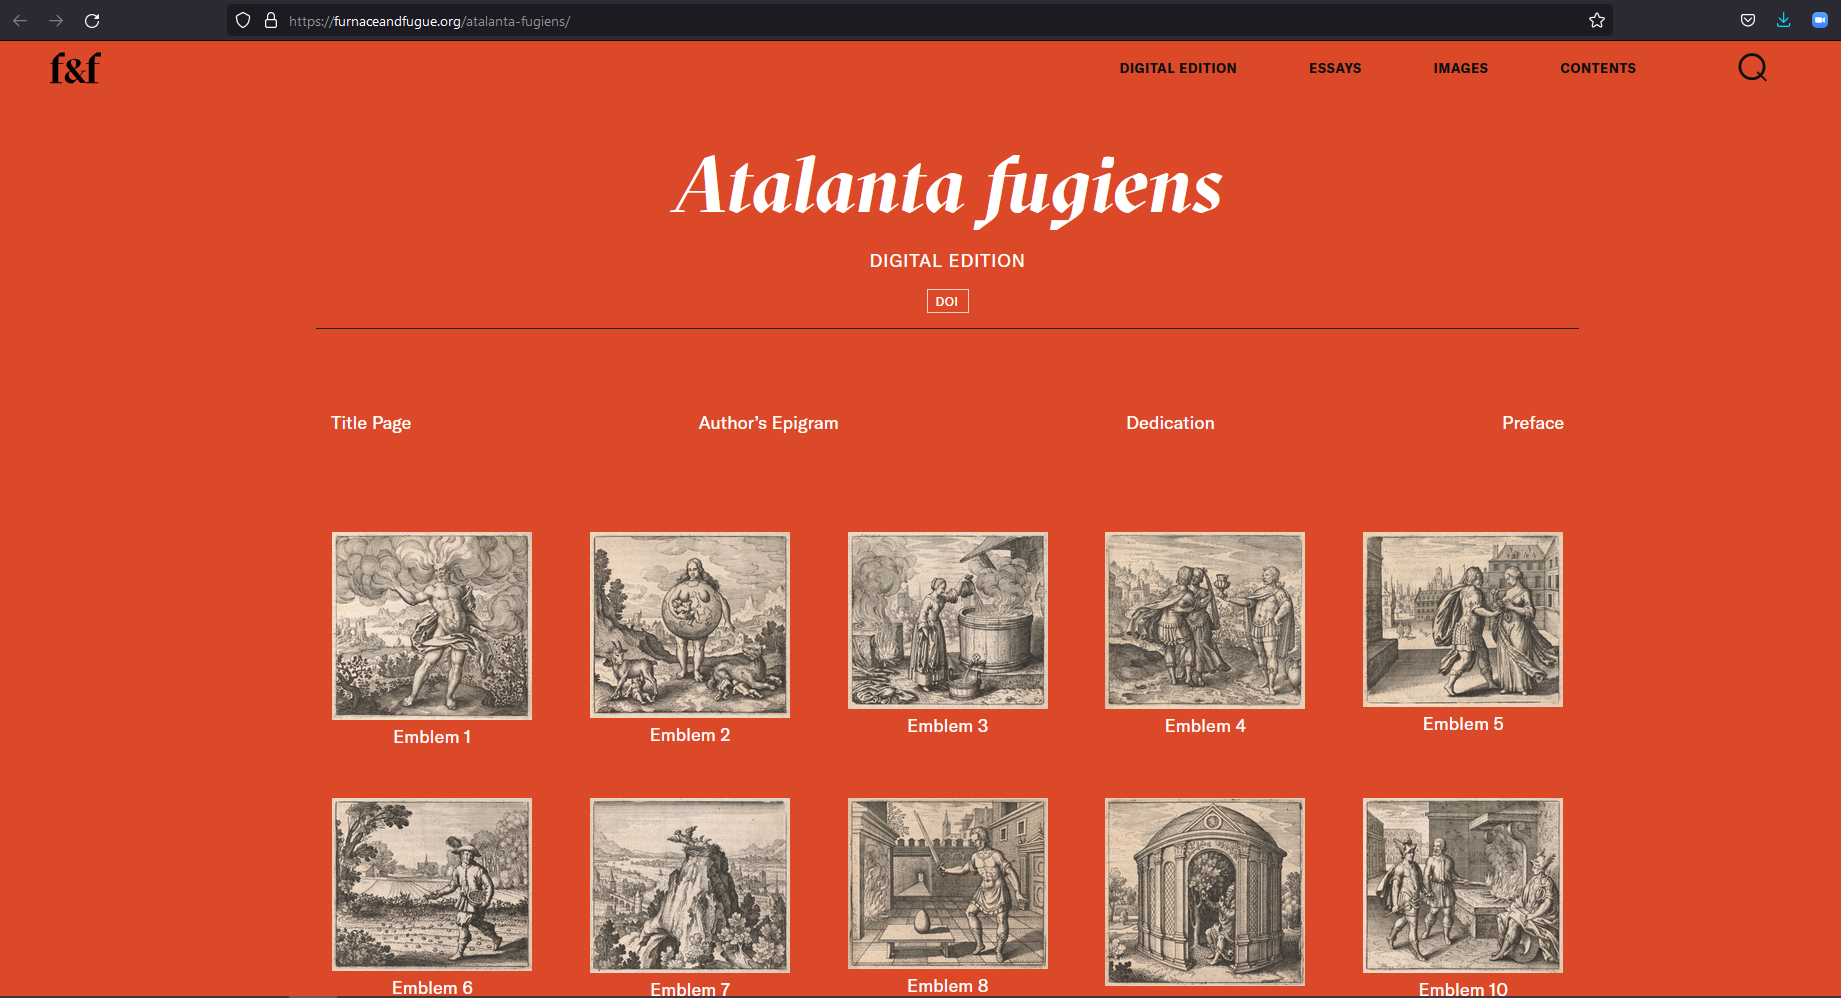The height and width of the screenshot is (998, 1841).
Task: Click the DIGITAL EDITION subtitle under the title
Action: pyautogui.click(x=947, y=261)
